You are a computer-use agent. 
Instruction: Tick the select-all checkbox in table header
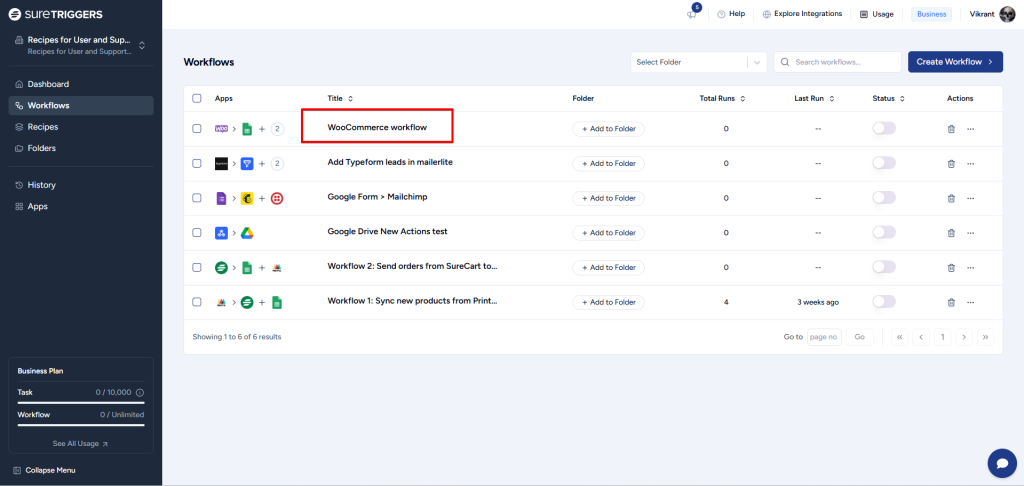point(197,98)
